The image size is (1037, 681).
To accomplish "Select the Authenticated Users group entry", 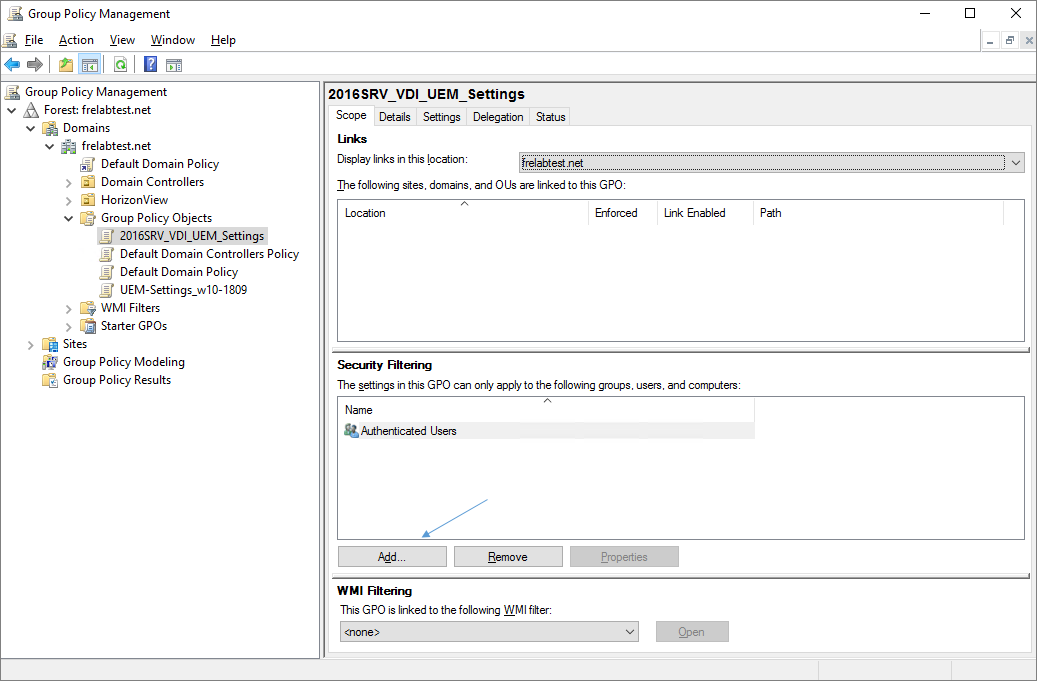I will pos(408,431).
